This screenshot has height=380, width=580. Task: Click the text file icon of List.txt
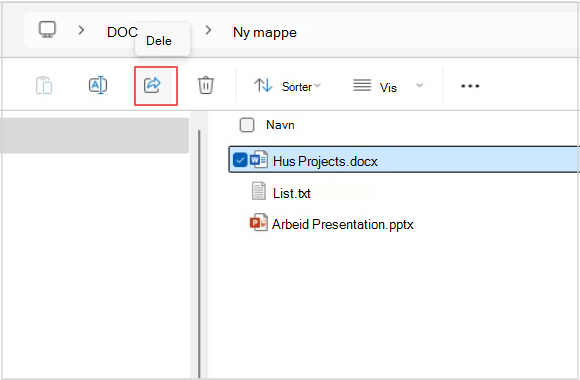click(x=259, y=191)
